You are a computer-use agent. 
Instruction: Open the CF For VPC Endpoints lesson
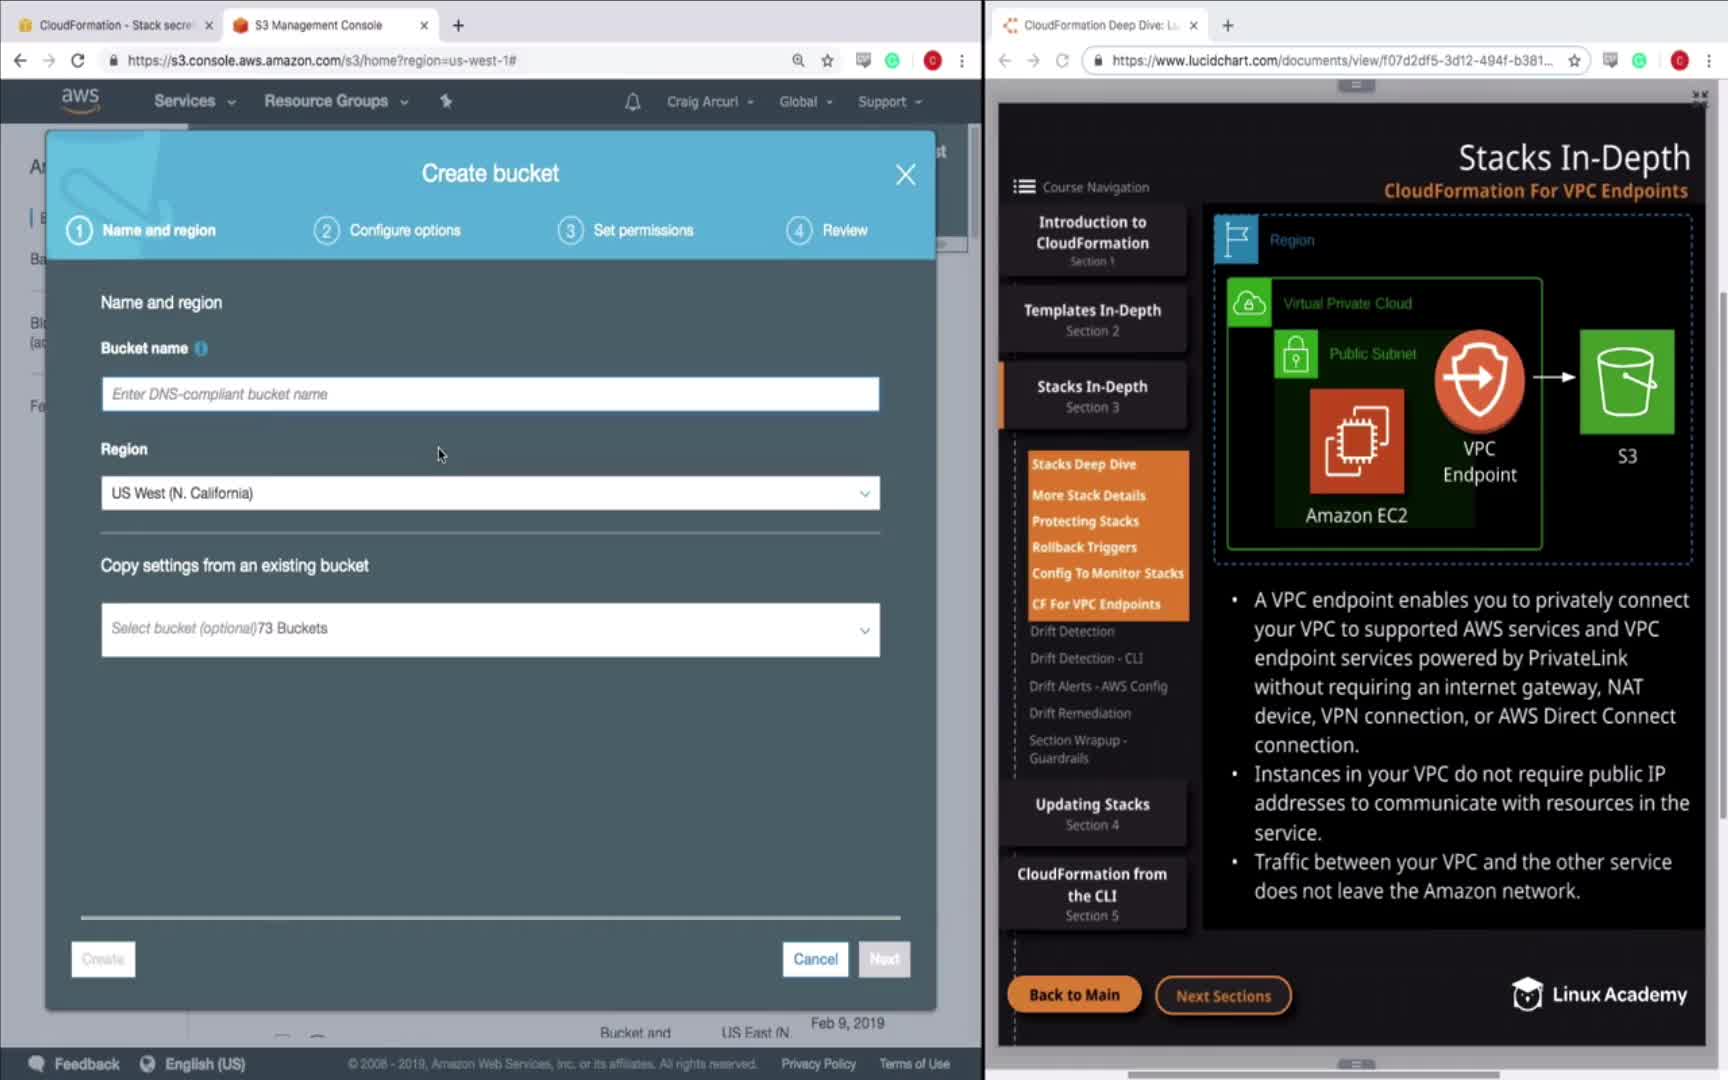1096,604
